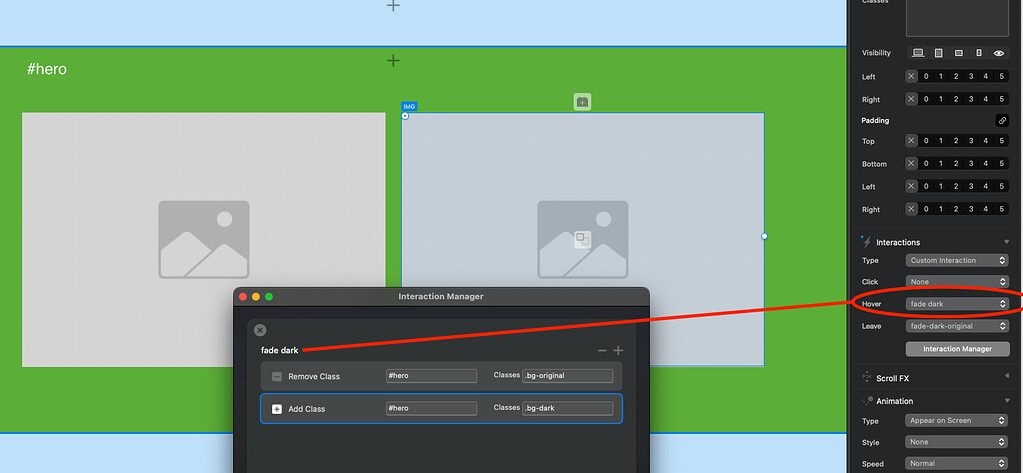Toggle desktop breakpoint visibility icon

pos(918,53)
